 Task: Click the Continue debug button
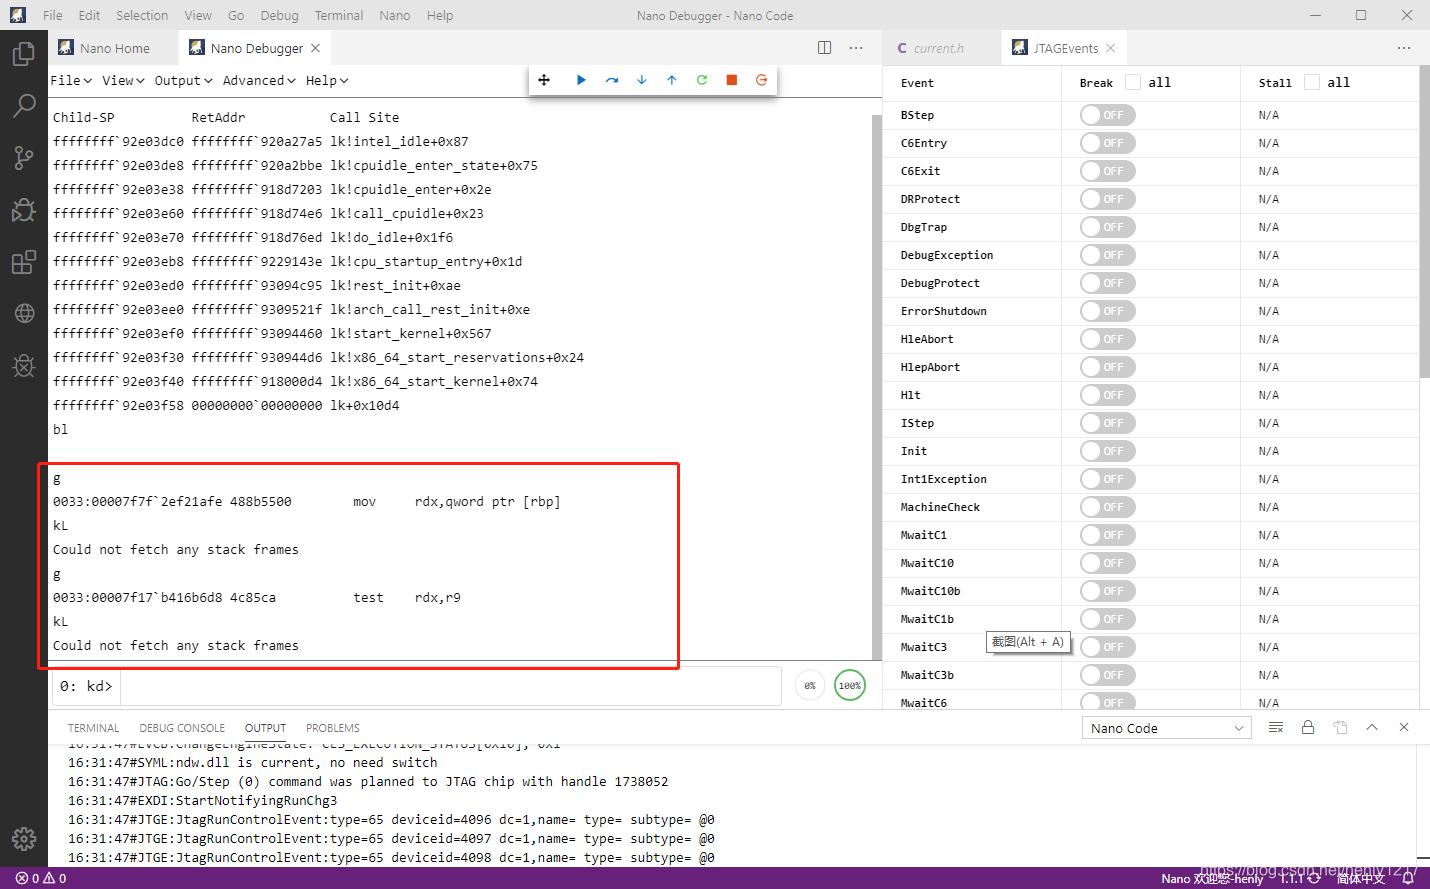click(x=581, y=80)
